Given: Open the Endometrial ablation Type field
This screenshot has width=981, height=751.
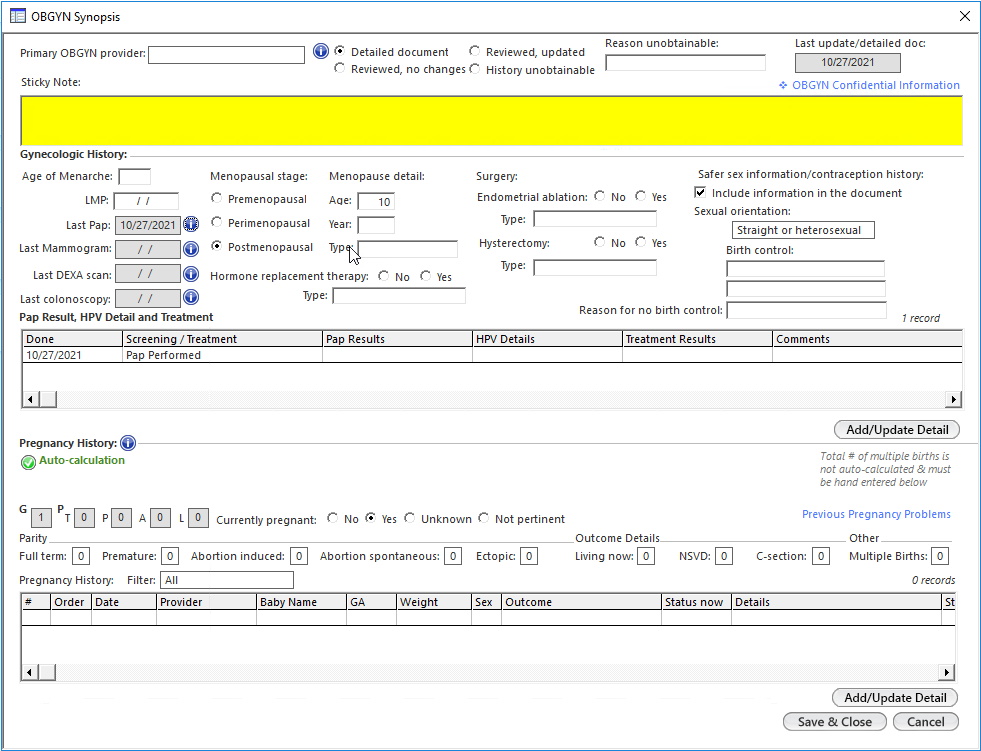Looking at the screenshot, I should tap(595, 219).
